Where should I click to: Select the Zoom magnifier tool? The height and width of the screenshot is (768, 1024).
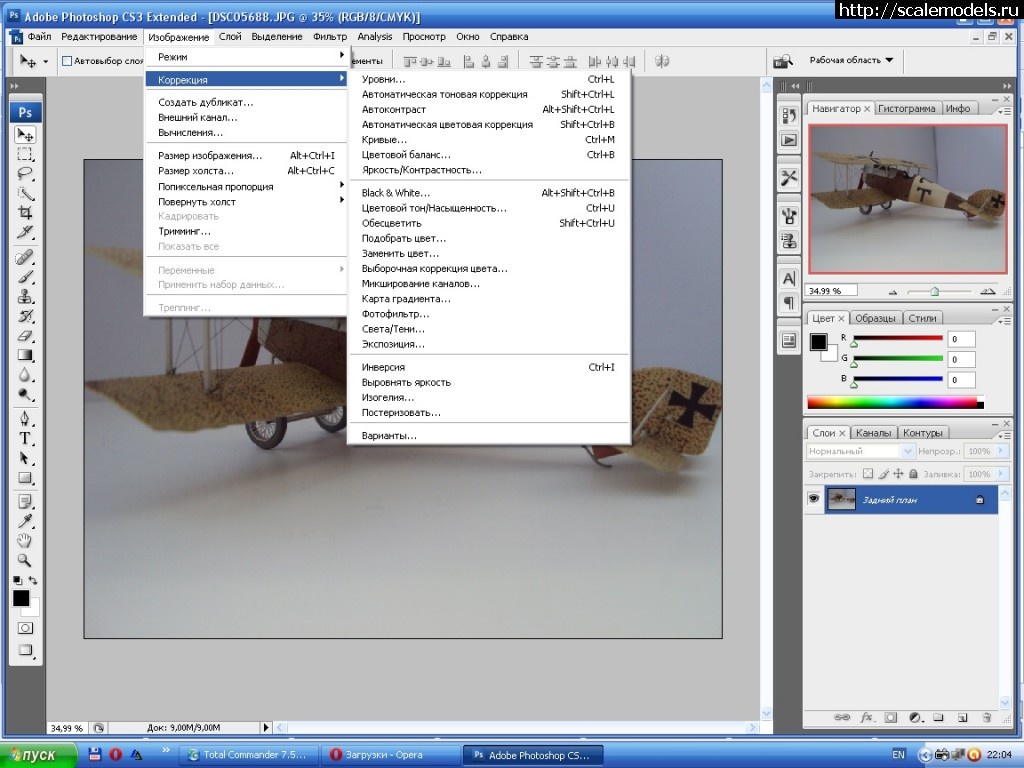point(26,560)
